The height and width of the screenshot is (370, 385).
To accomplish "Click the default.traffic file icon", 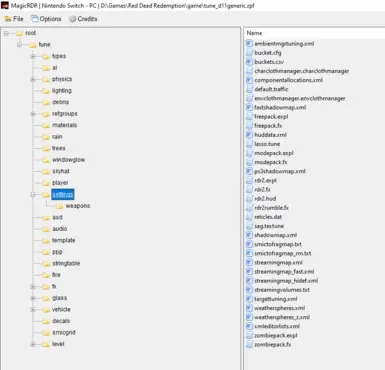I will click(249, 89).
